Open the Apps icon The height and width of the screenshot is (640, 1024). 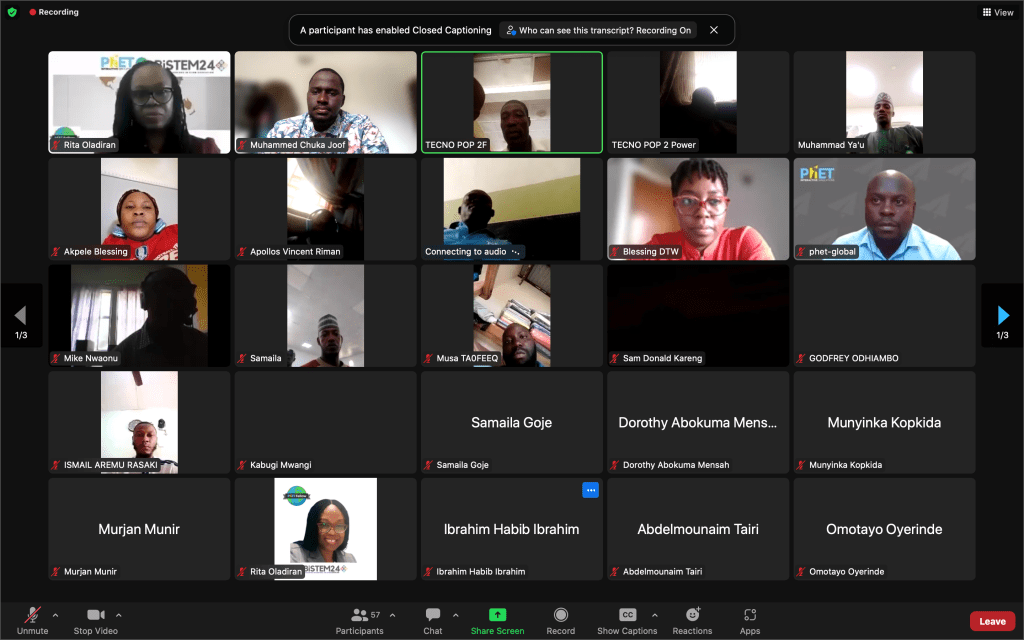point(750,615)
